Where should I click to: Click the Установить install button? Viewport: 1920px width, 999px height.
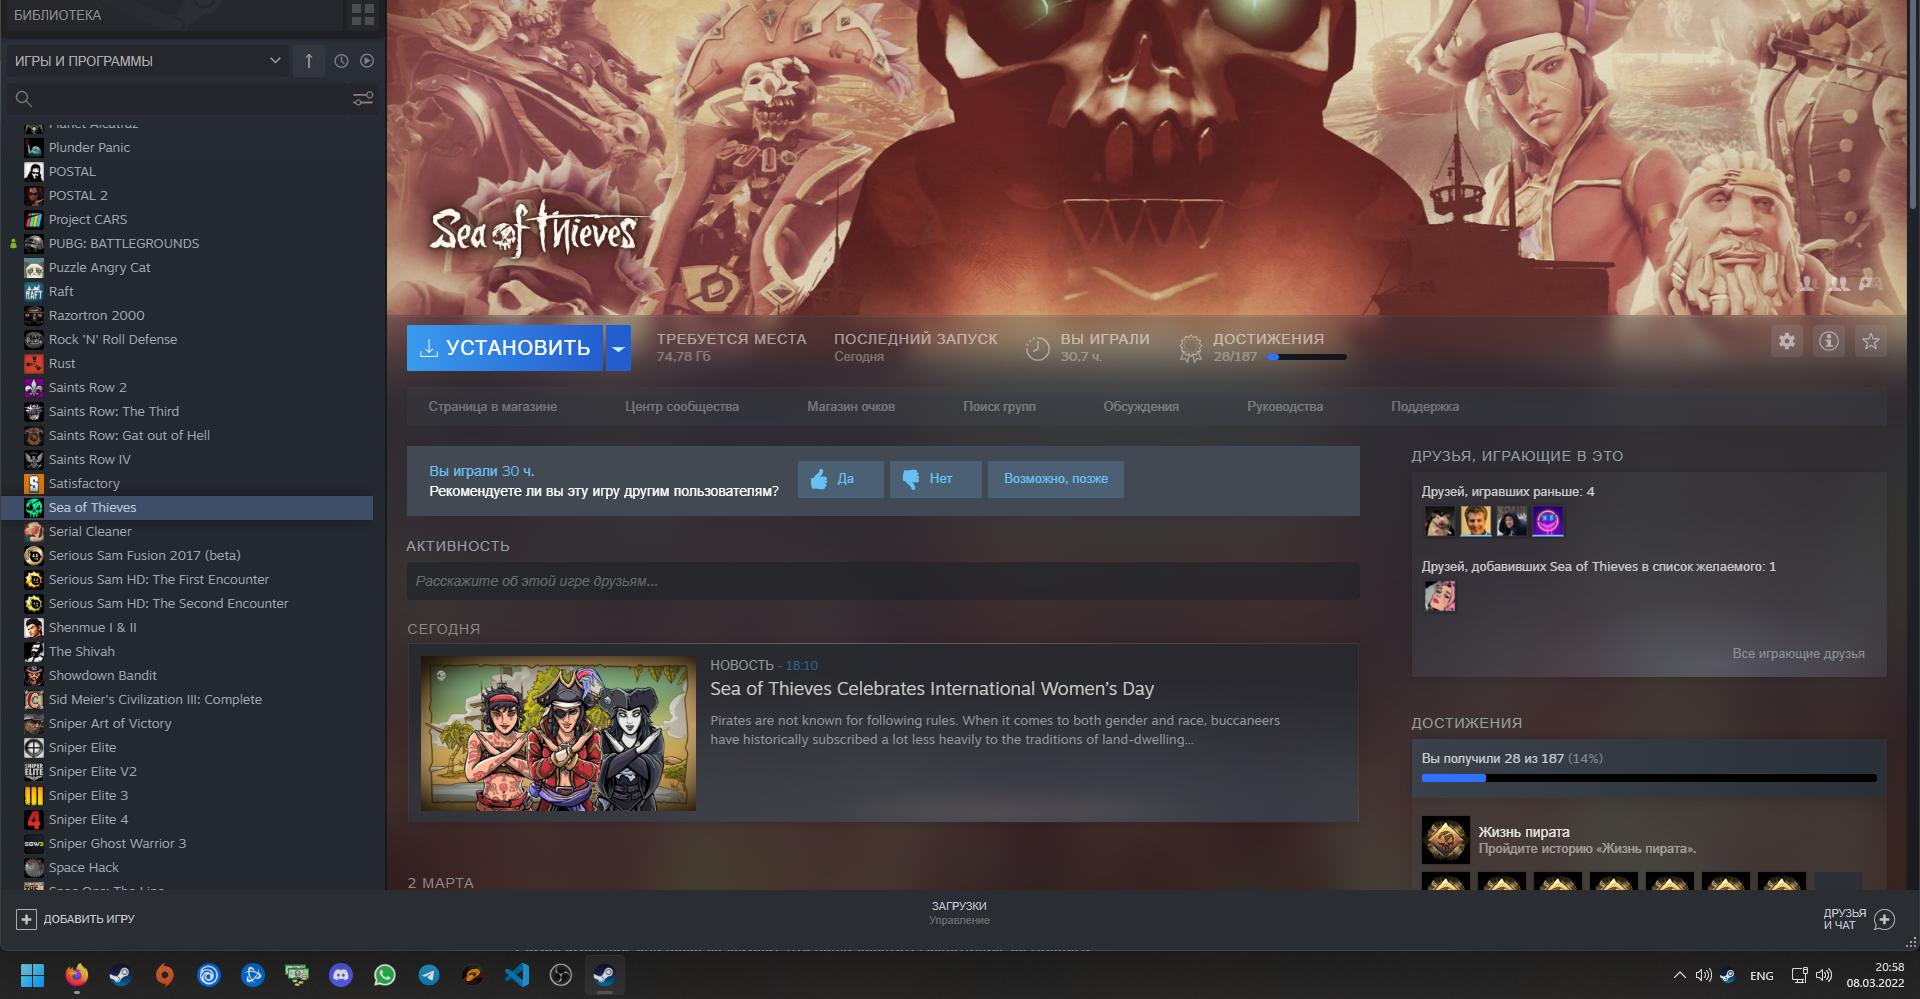pyautogui.click(x=505, y=348)
